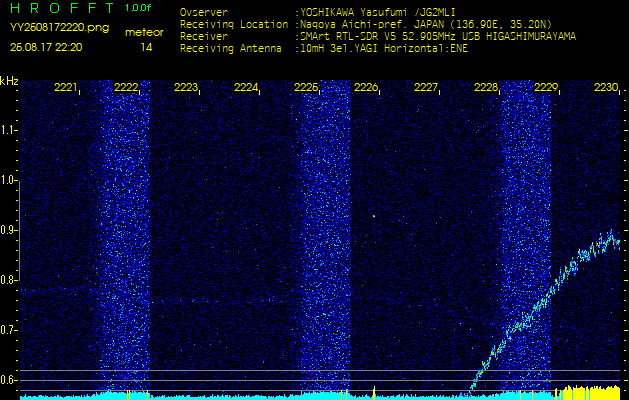
Task: Click time marker 2225
Action: (x=306, y=87)
